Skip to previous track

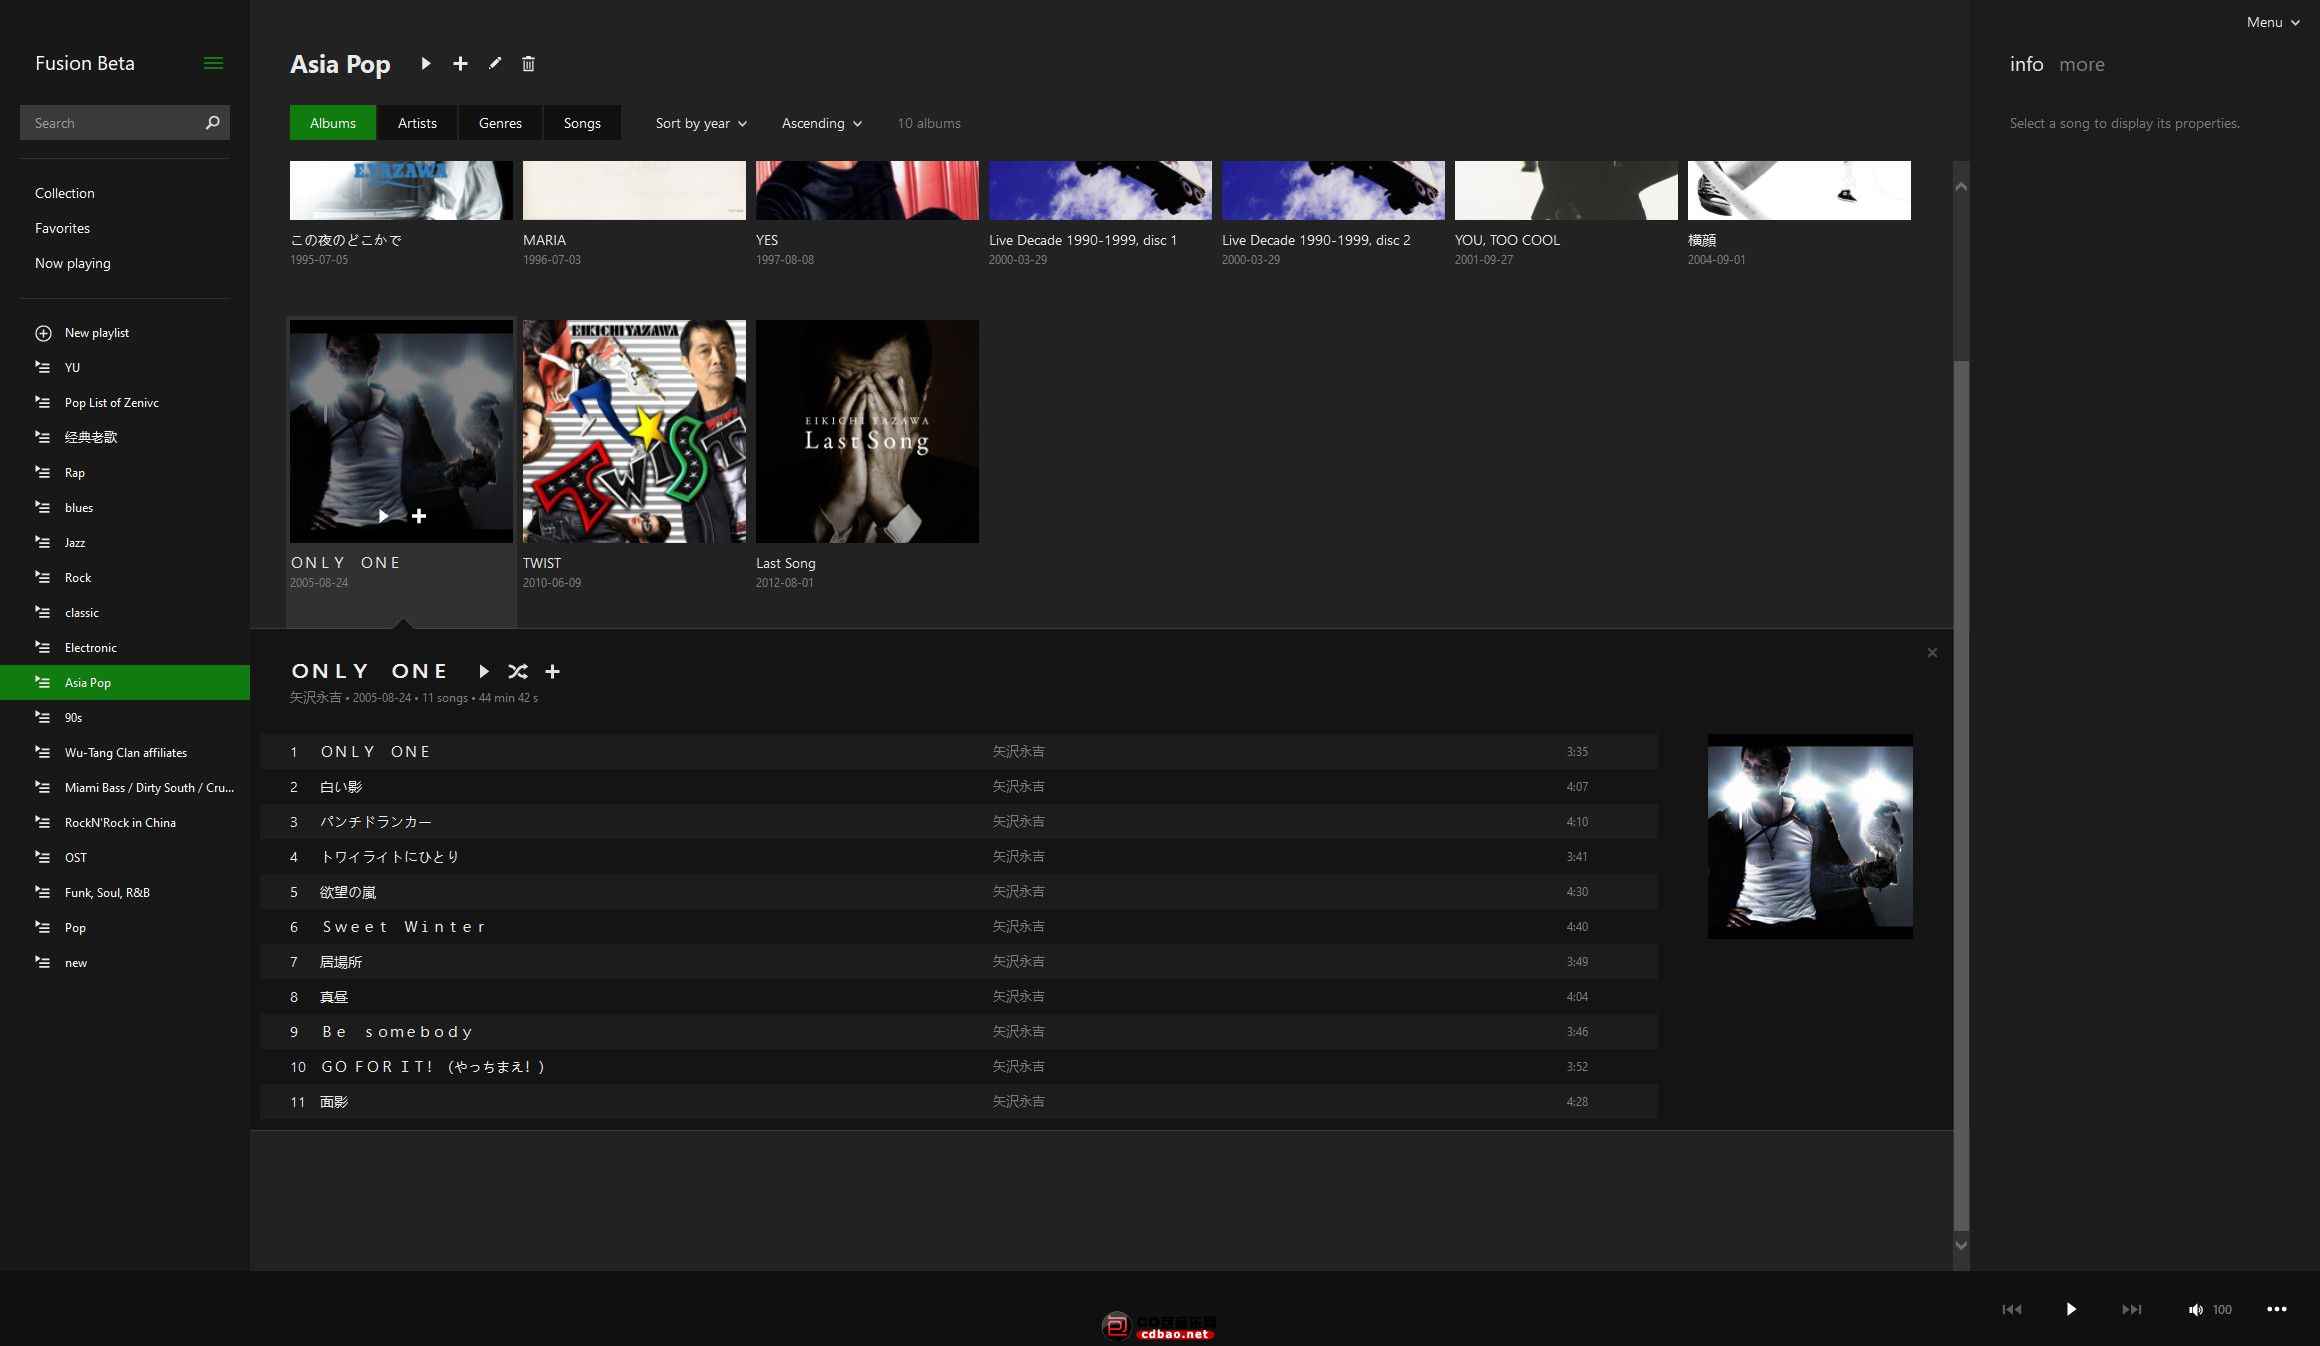click(x=2012, y=1309)
